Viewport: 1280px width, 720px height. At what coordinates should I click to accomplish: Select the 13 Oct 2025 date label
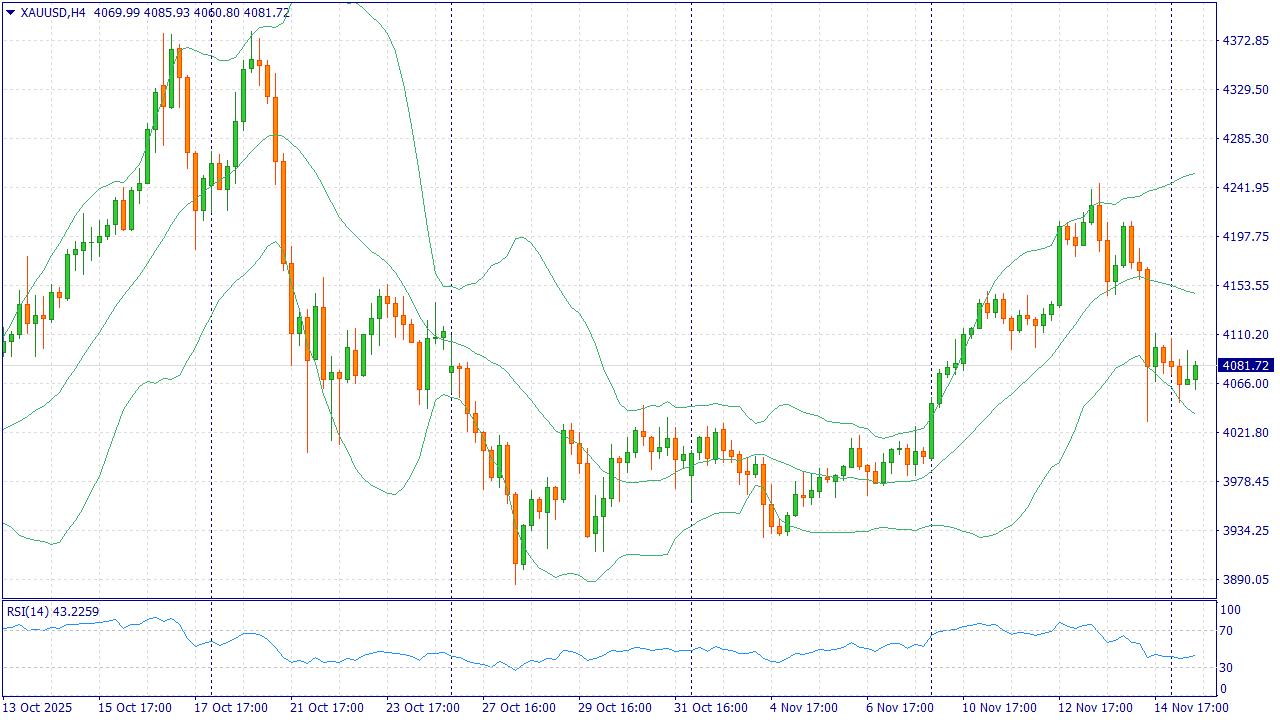coord(38,707)
